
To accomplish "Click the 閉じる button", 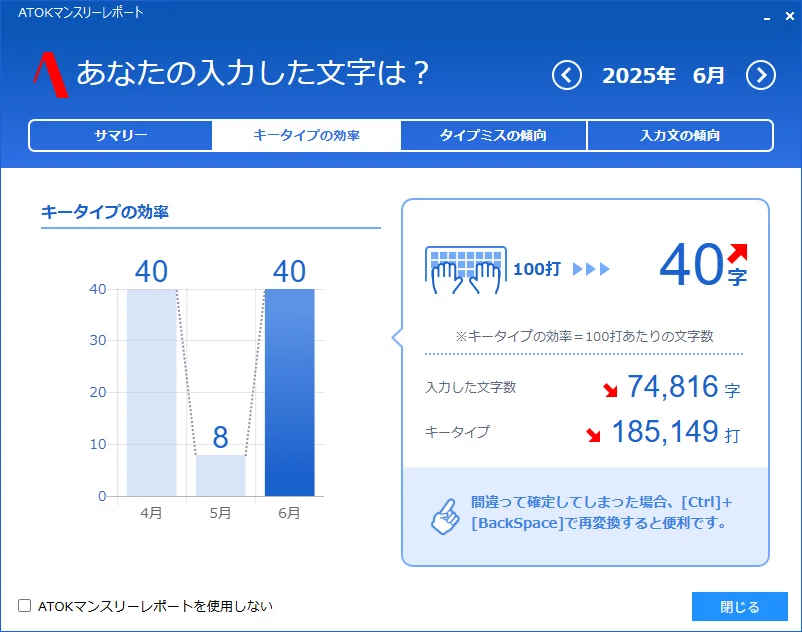I will [x=740, y=606].
